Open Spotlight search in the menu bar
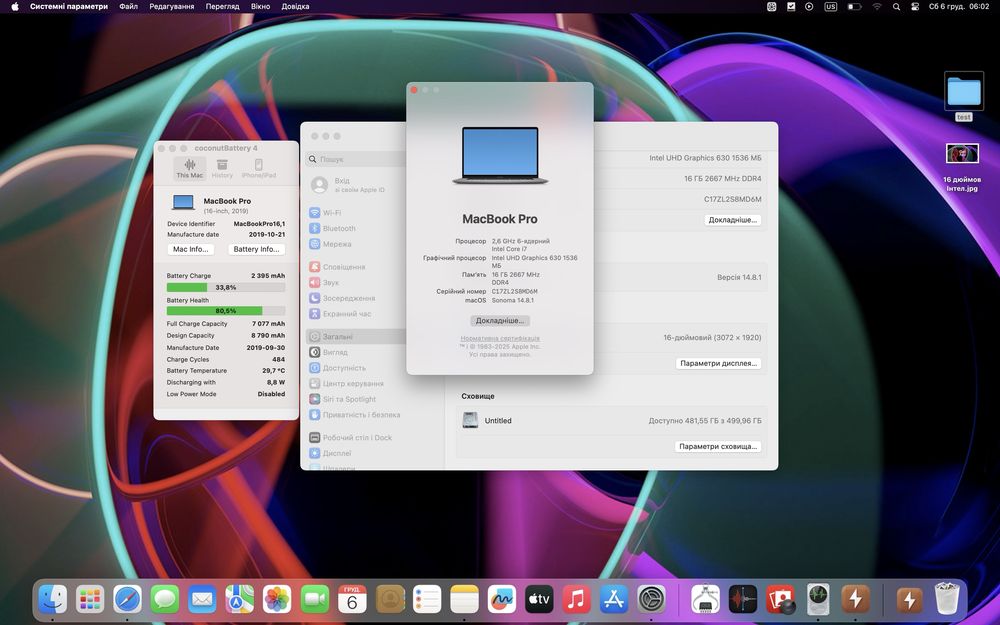The image size is (1000, 625). click(896, 6)
